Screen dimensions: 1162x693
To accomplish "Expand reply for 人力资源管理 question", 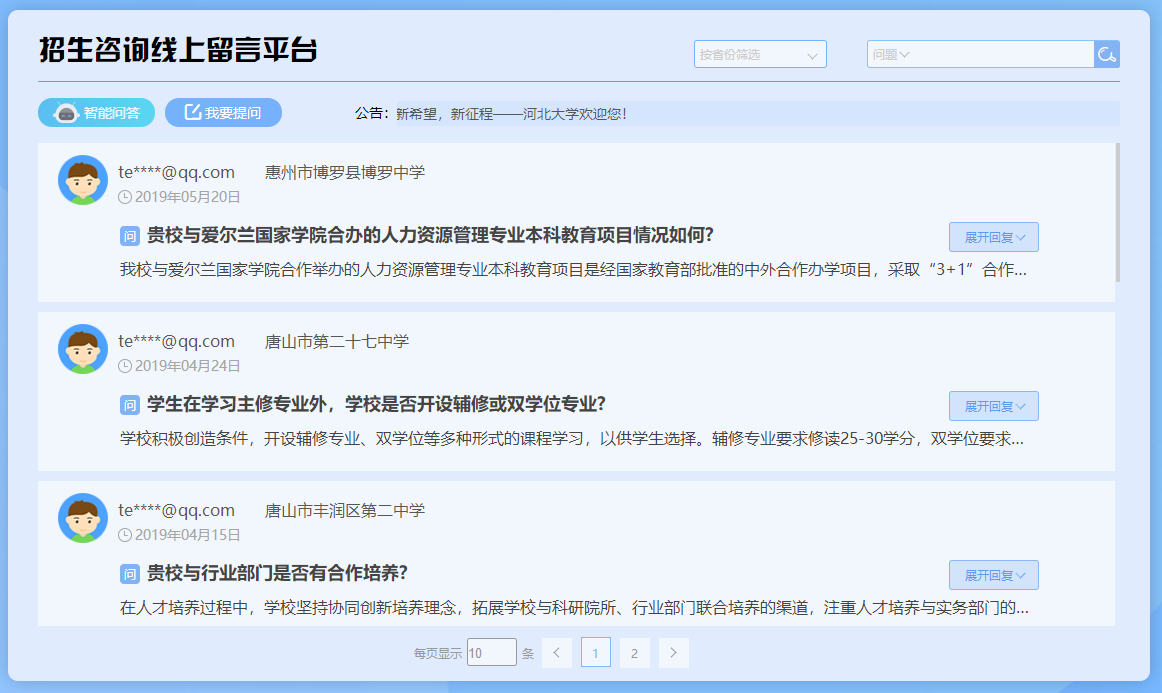I will 994,237.
